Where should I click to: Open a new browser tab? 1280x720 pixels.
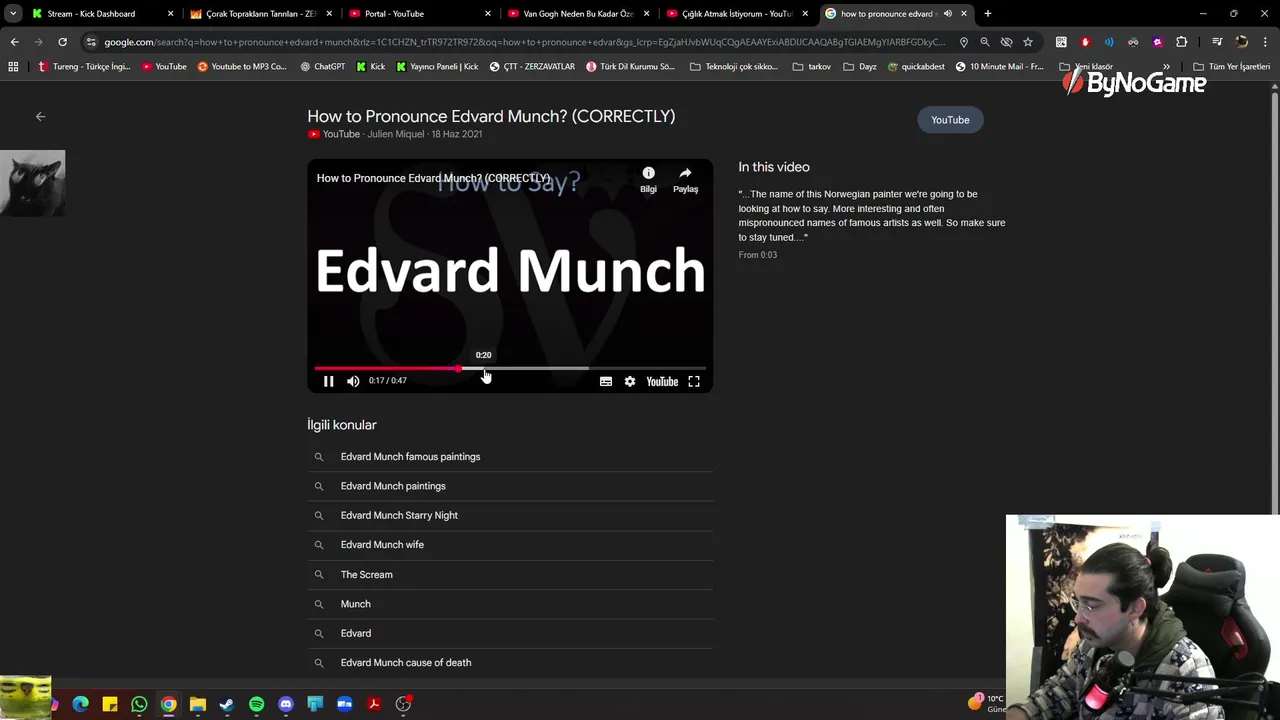(x=988, y=14)
